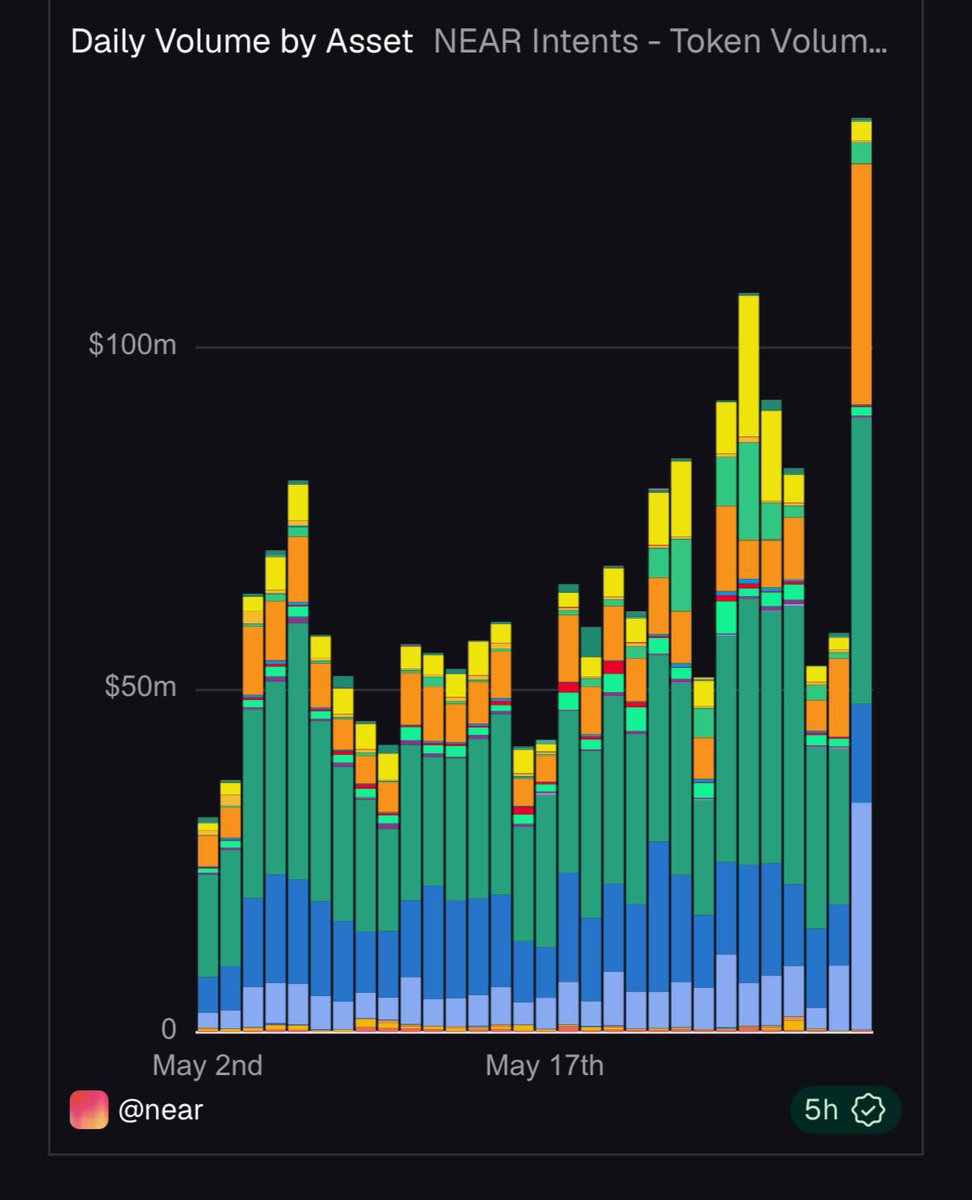Click the tall yellow segment above $100m
Viewport: 972px width, 1200px height.
tap(748, 366)
